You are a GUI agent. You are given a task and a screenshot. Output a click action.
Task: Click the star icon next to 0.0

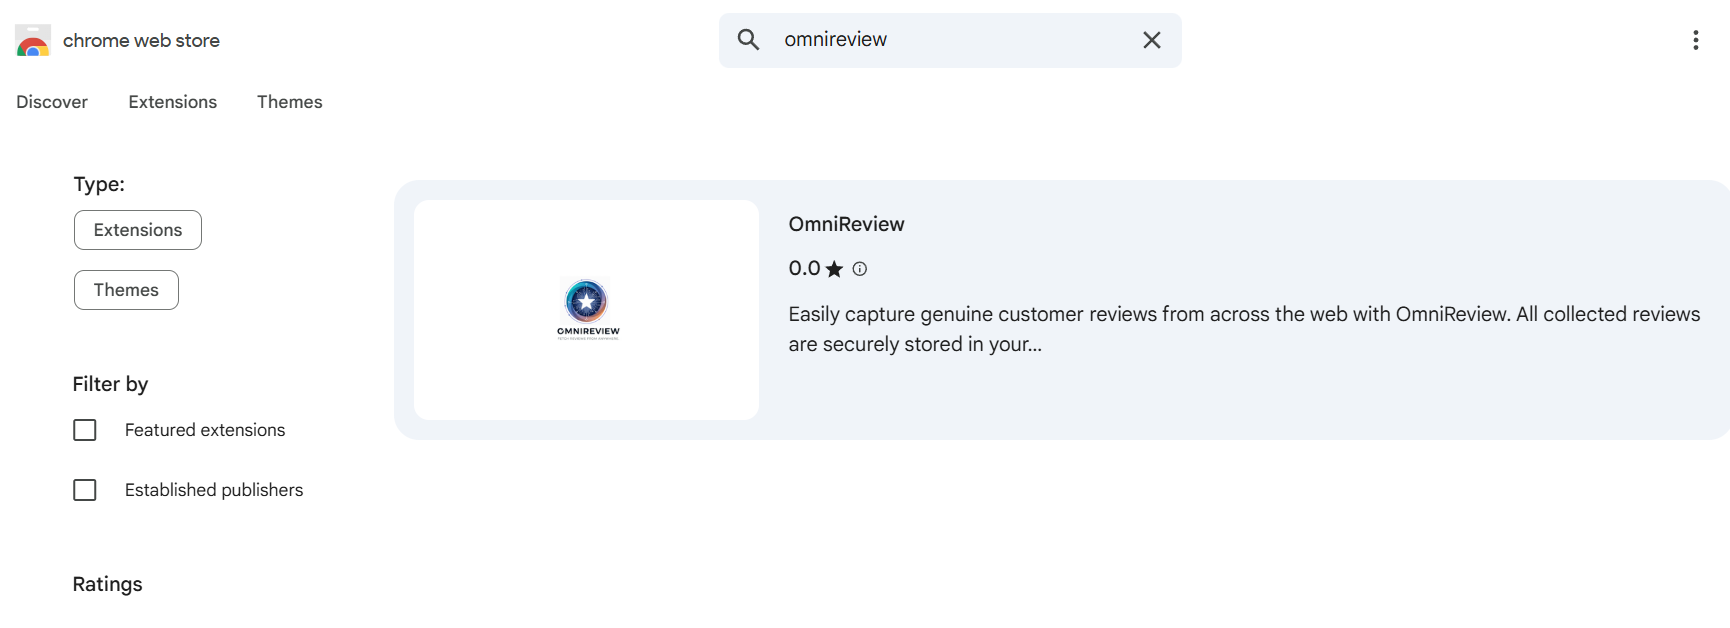(834, 269)
